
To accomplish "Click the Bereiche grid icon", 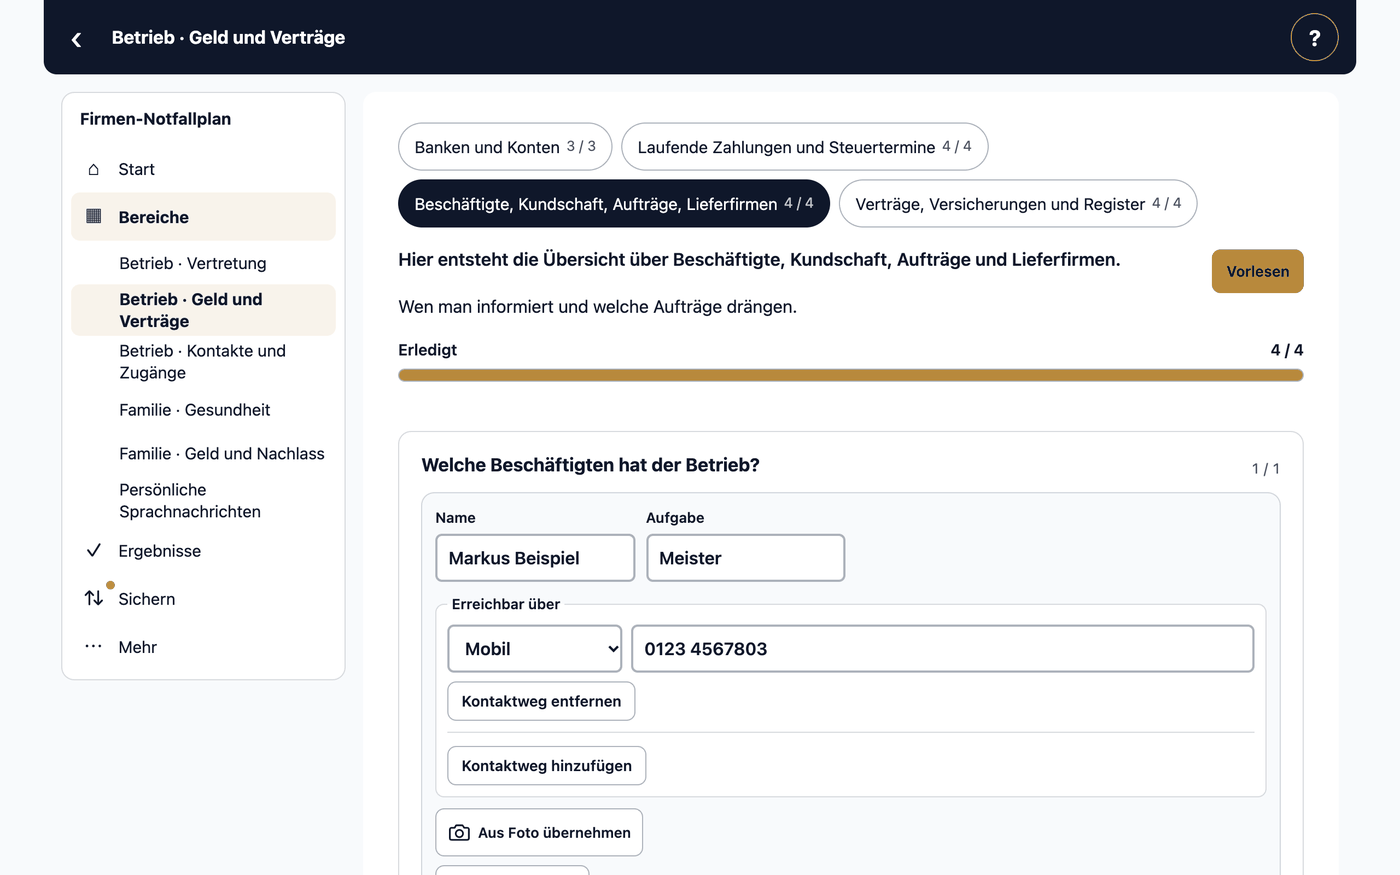I will [x=94, y=216].
